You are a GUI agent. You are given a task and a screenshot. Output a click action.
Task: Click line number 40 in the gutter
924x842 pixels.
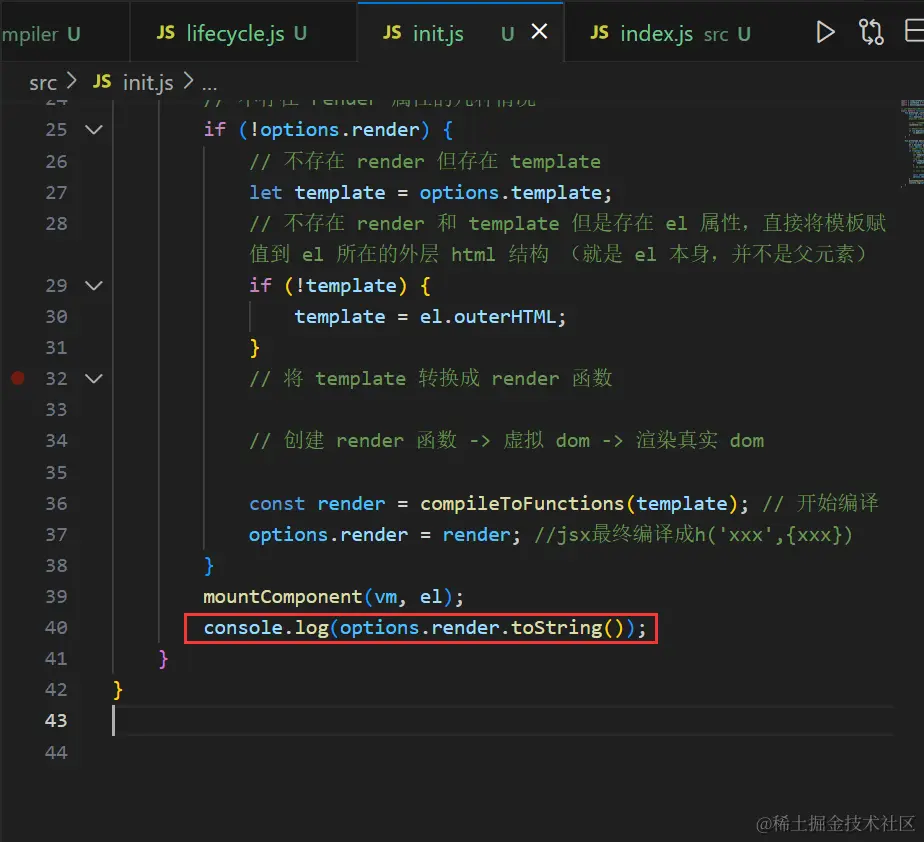pos(56,628)
